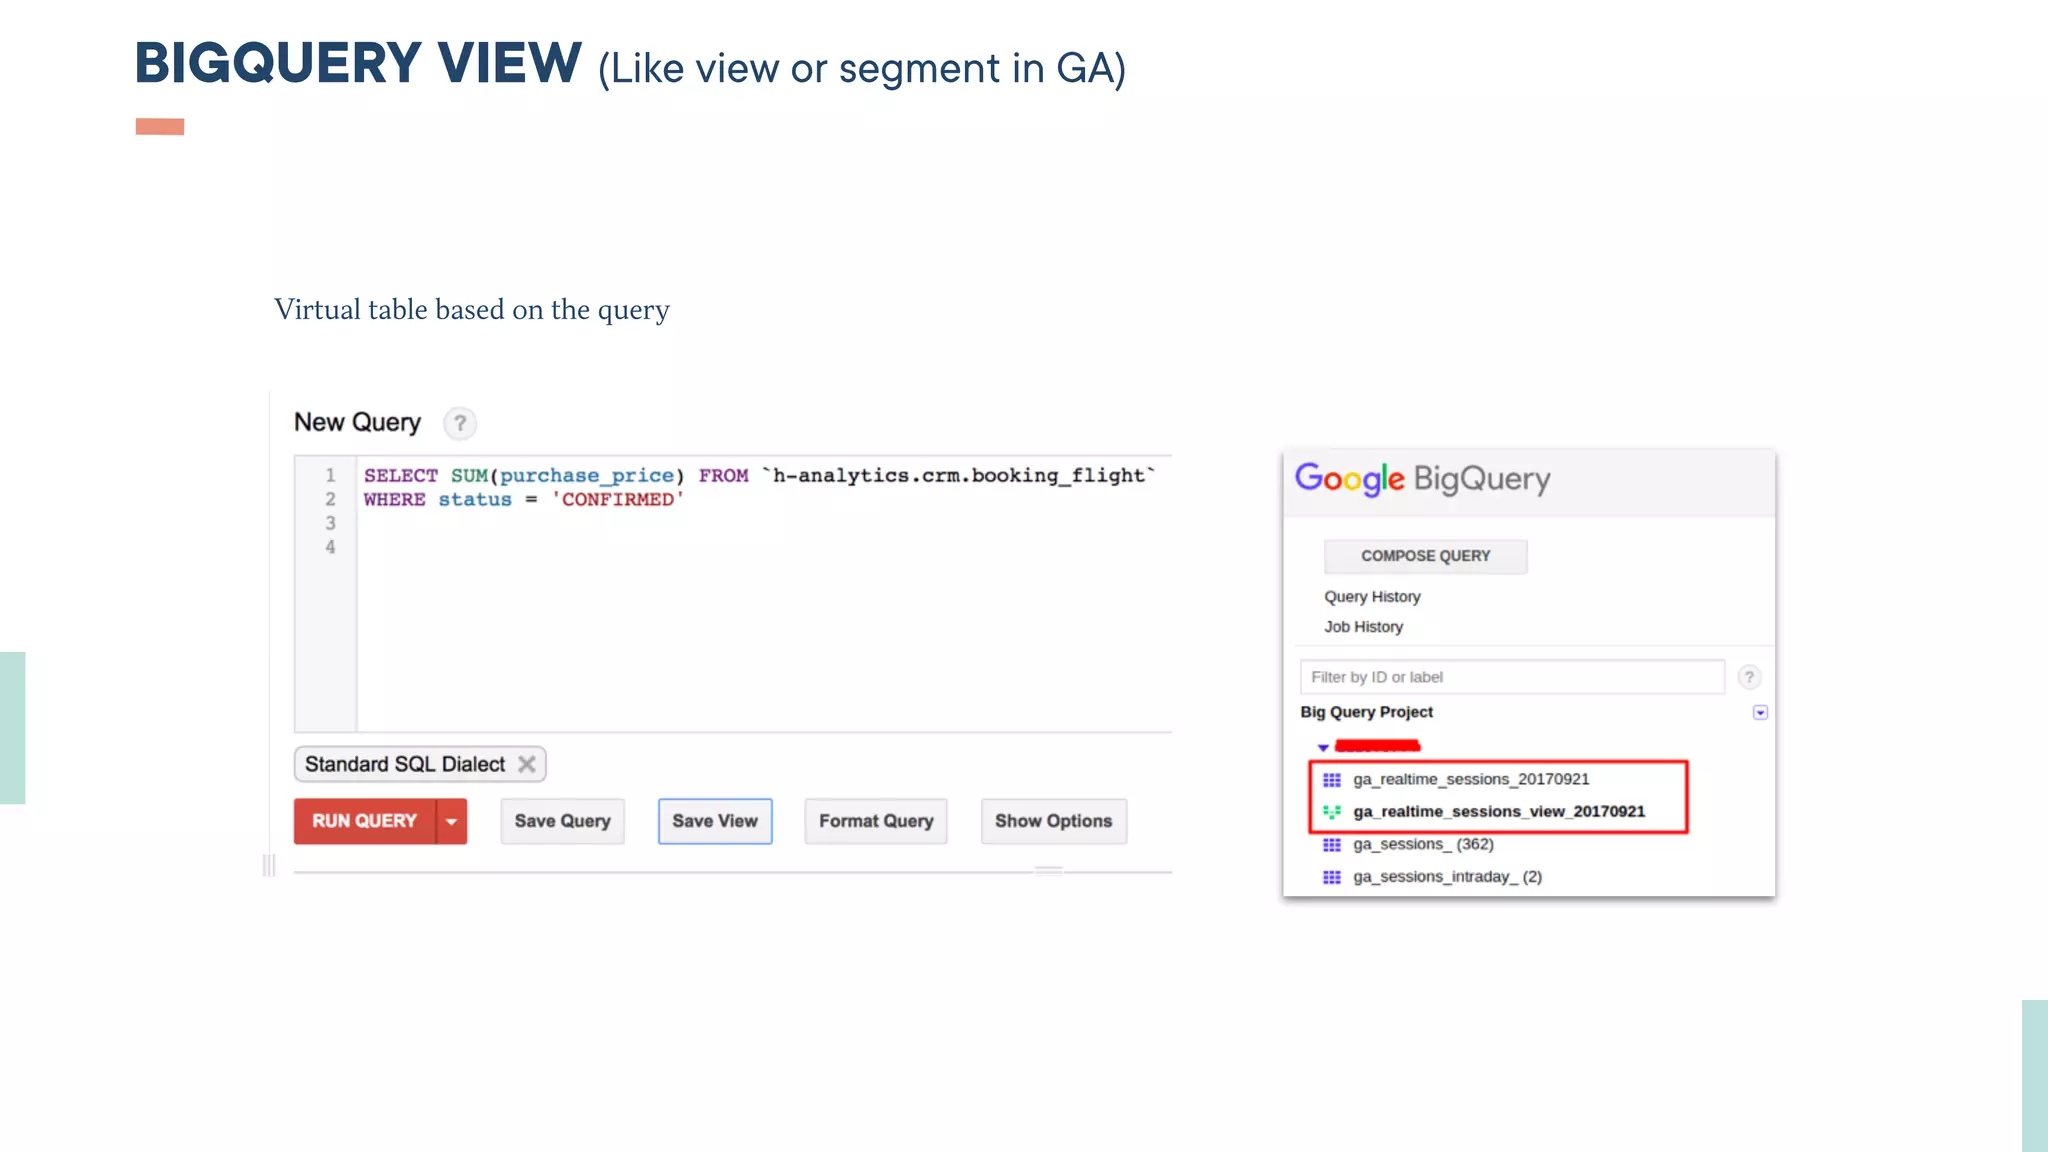This screenshot has height=1152, width=2048.
Task: Click the COMPOSE QUERY button
Action: point(1426,556)
